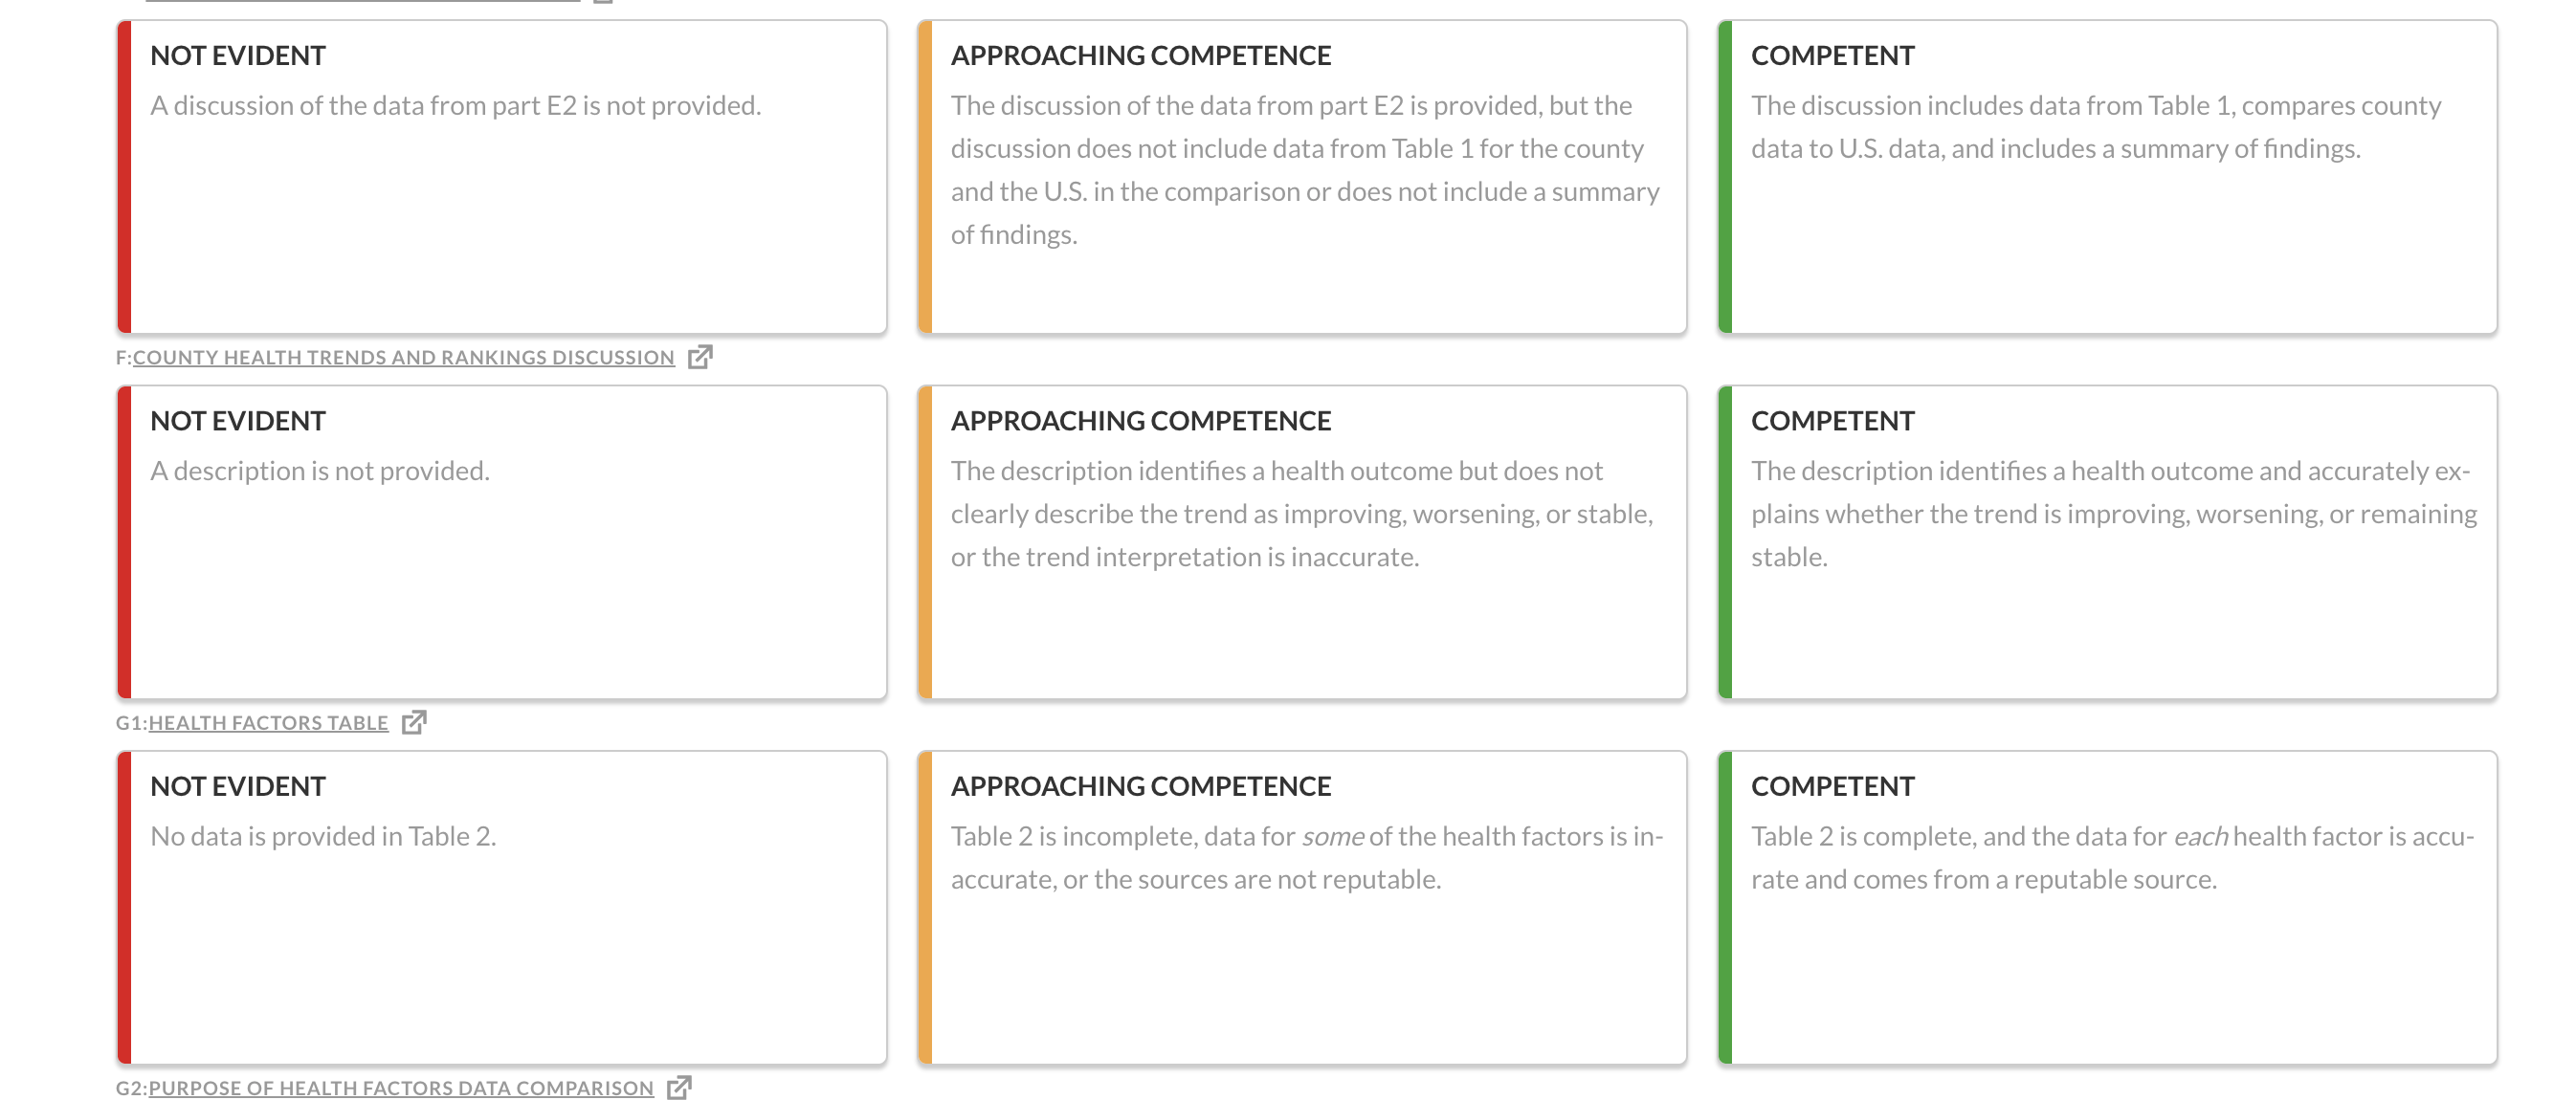The height and width of the screenshot is (1100, 2576).
Task: Select Competent card explaining trend improving or worsening
Action: [x=2108, y=542]
